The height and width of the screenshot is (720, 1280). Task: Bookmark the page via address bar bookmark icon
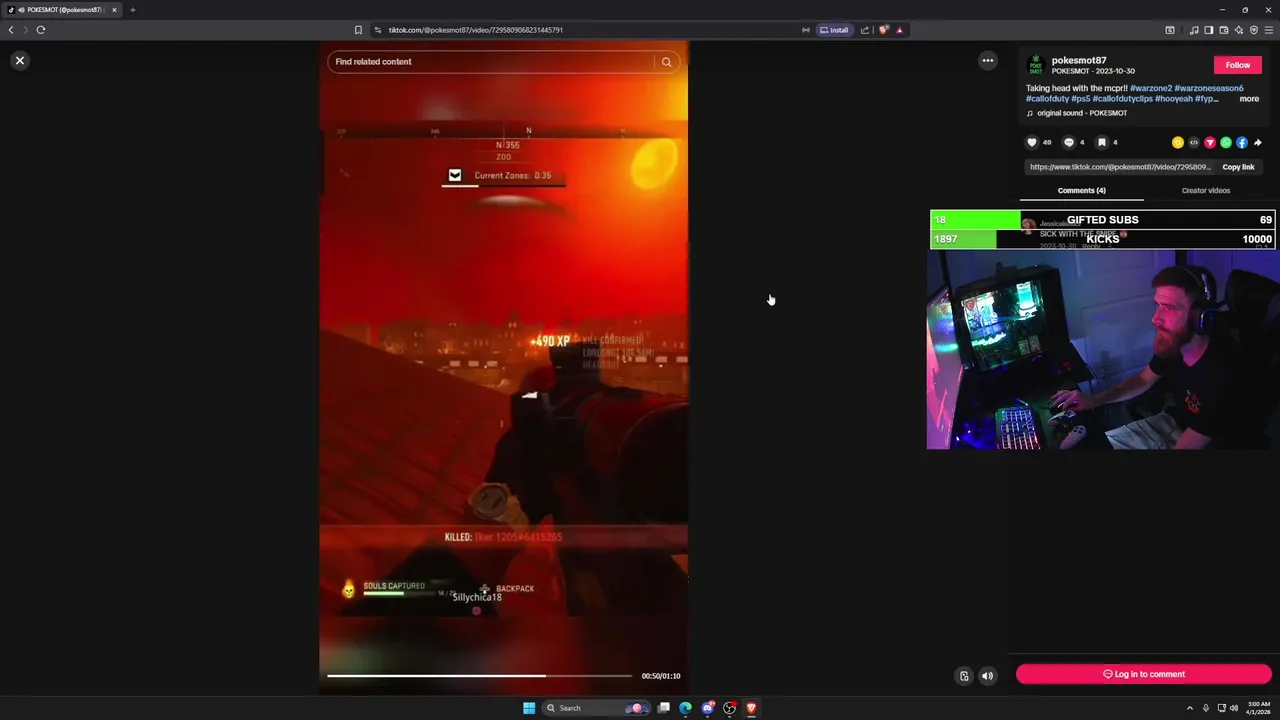(x=358, y=30)
